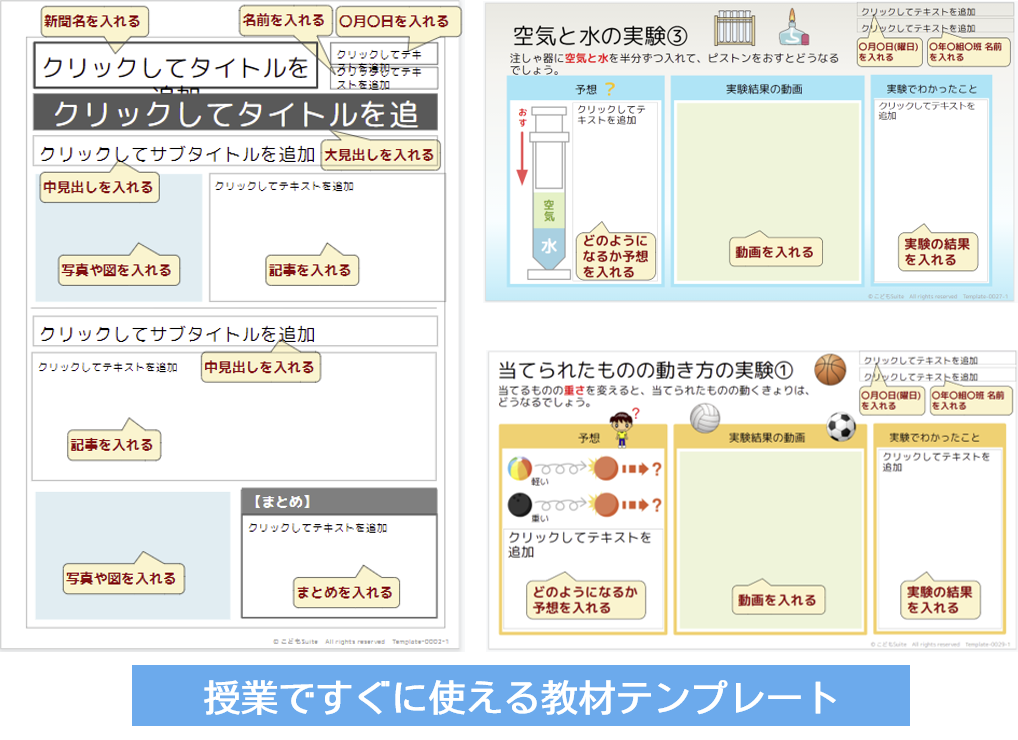Click the まとめを入れる callout

pos(344,592)
